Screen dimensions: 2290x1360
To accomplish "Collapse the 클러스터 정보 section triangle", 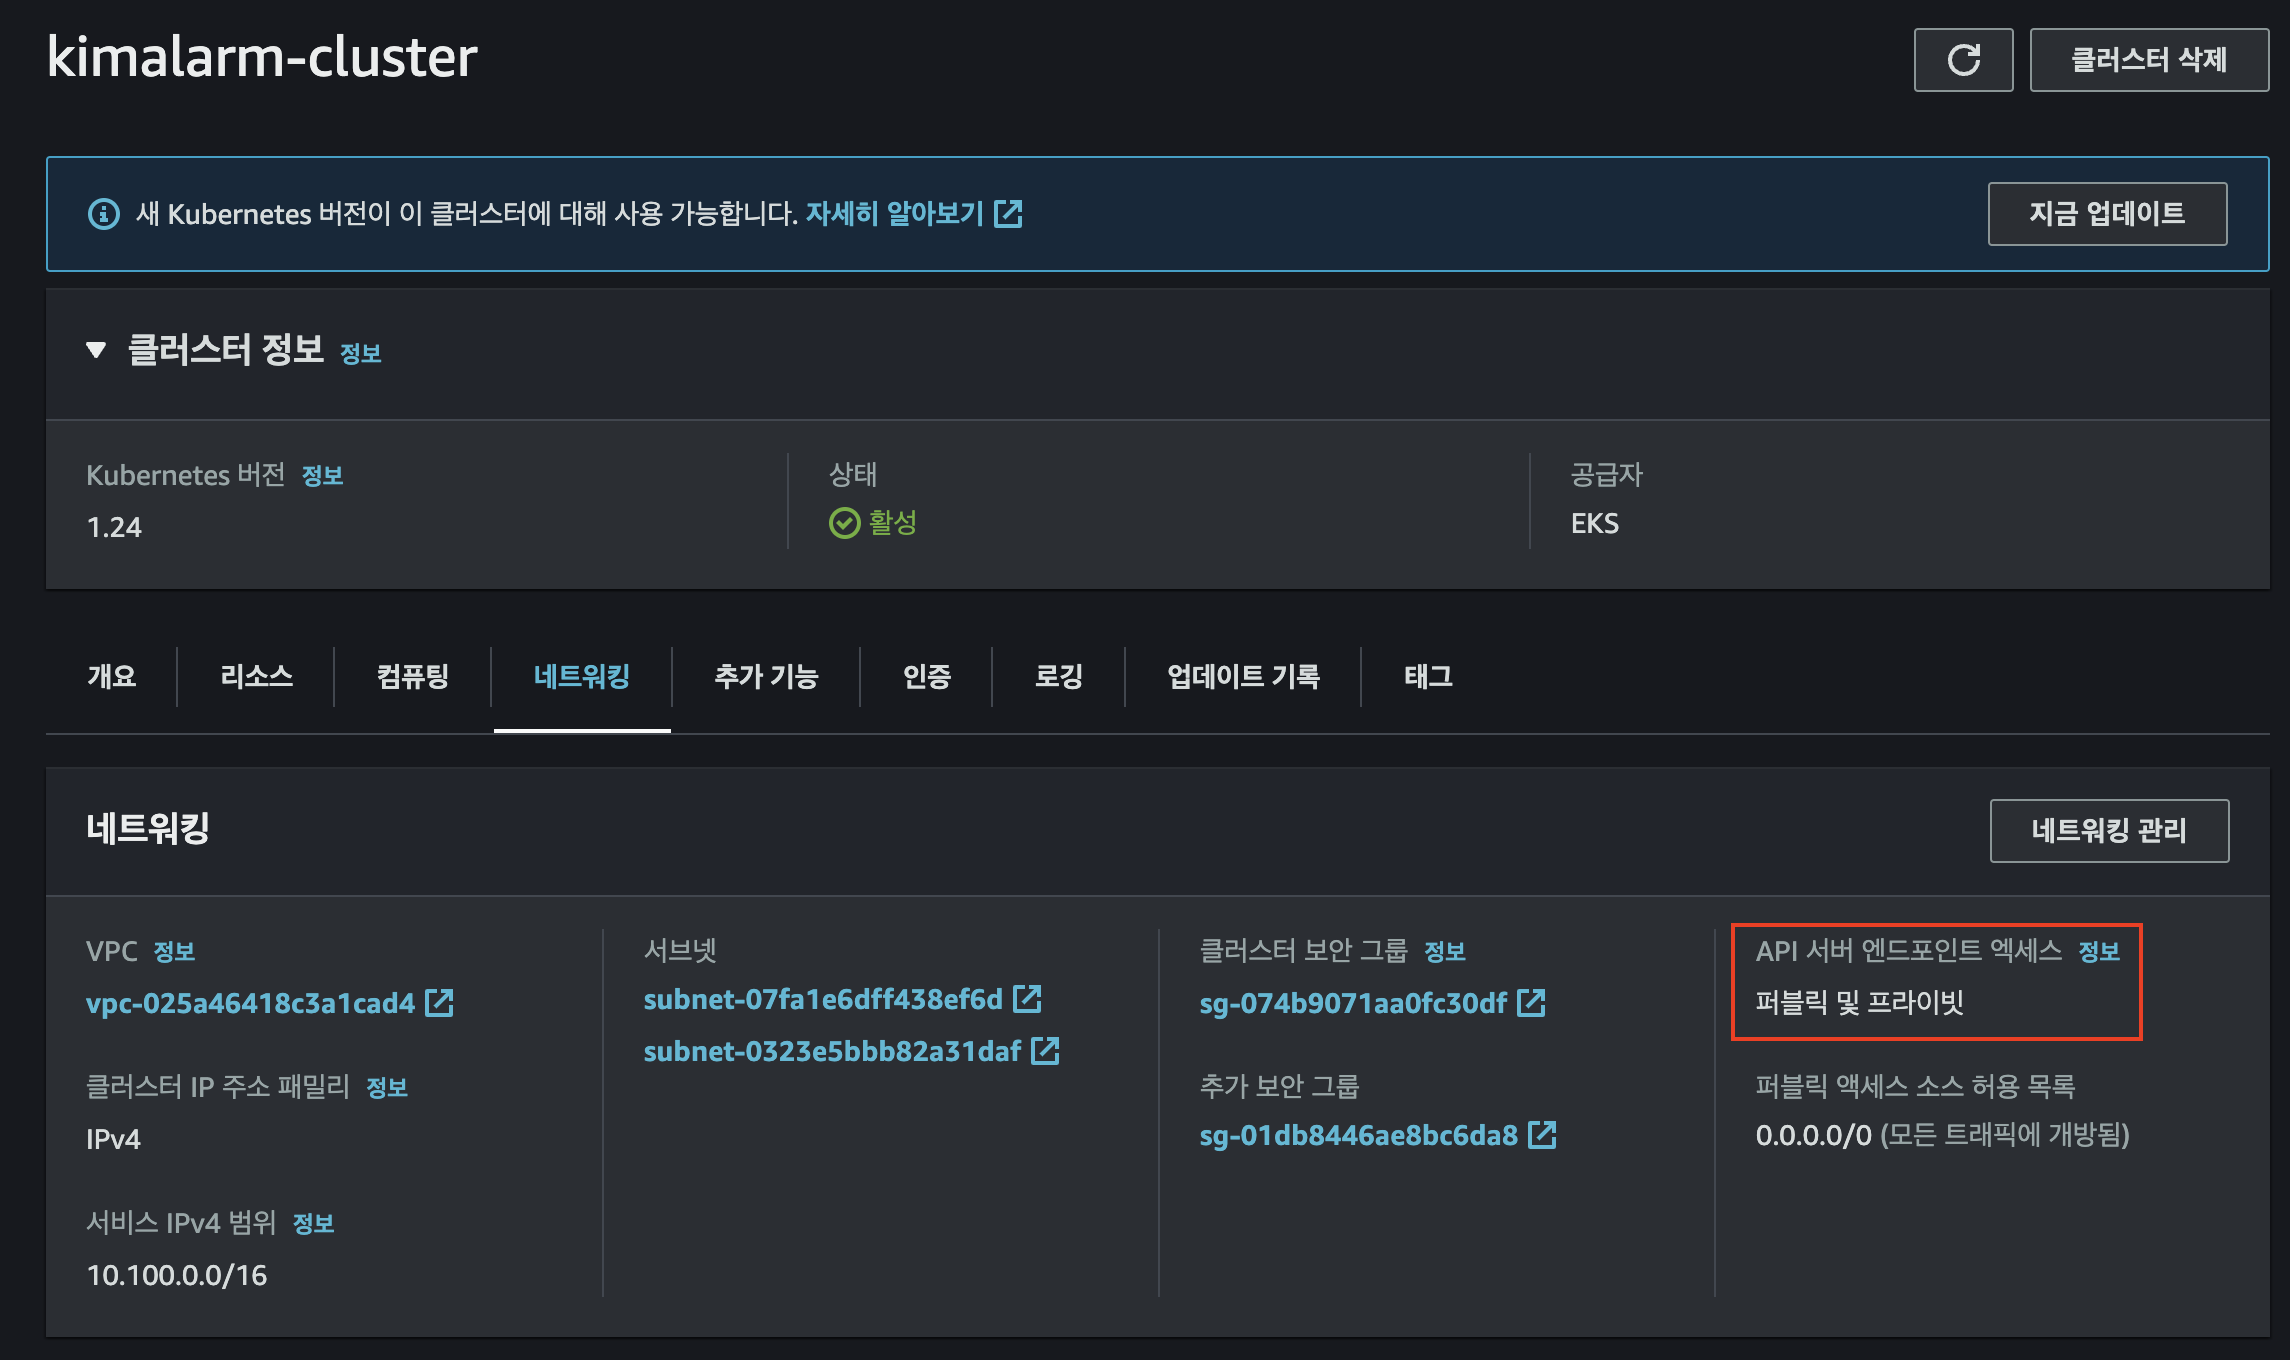I will [96, 350].
